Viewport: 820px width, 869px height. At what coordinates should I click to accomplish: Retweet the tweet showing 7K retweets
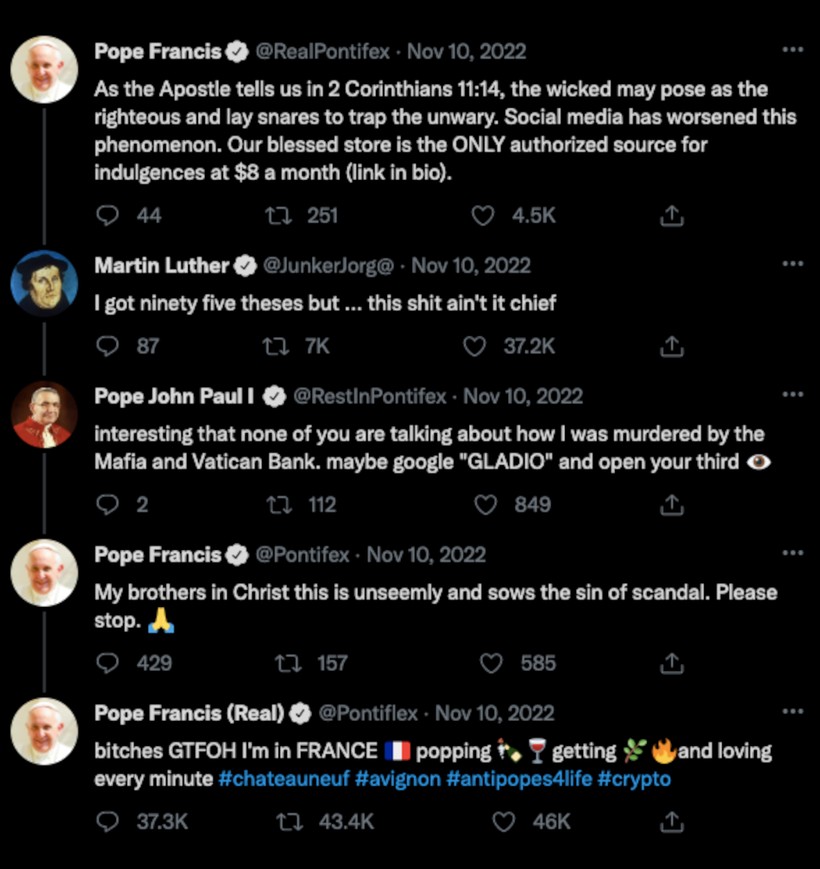click(x=275, y=346)
